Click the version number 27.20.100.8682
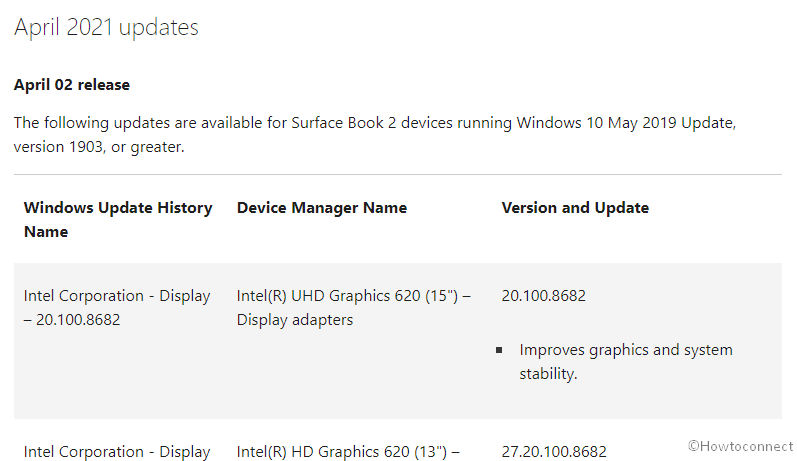 pos(554,451)
